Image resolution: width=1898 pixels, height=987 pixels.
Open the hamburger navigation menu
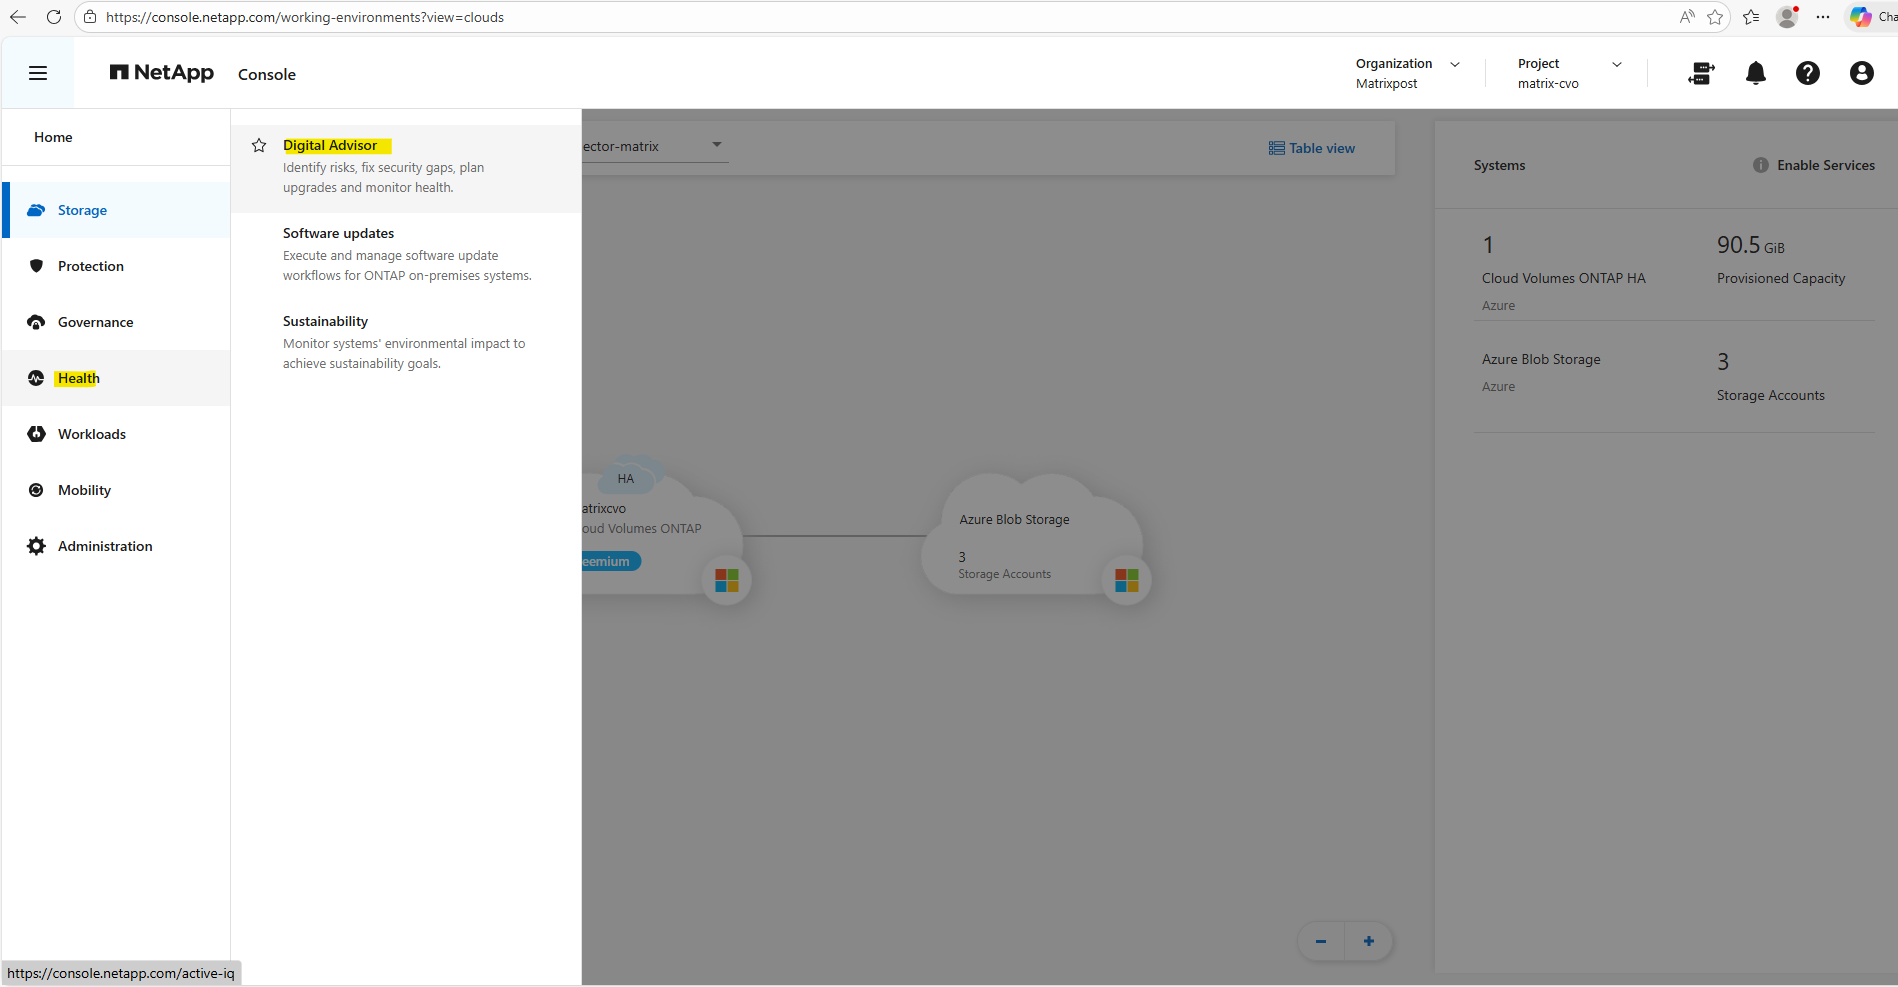38,73
